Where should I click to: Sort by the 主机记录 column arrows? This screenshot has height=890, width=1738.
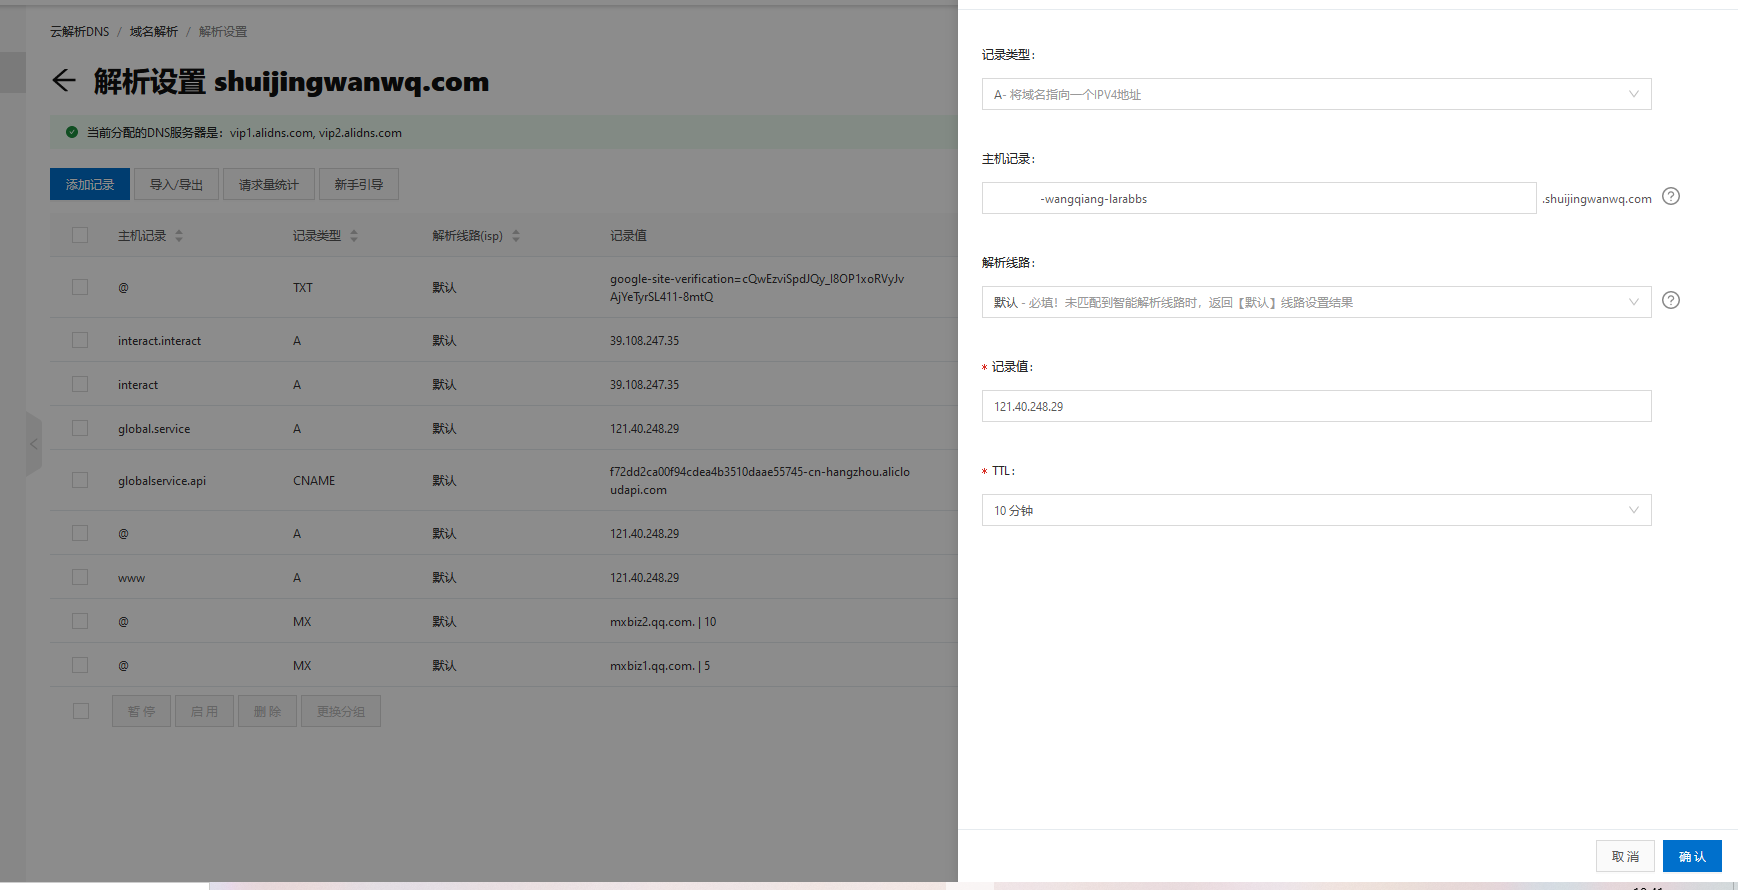(179, 236)
